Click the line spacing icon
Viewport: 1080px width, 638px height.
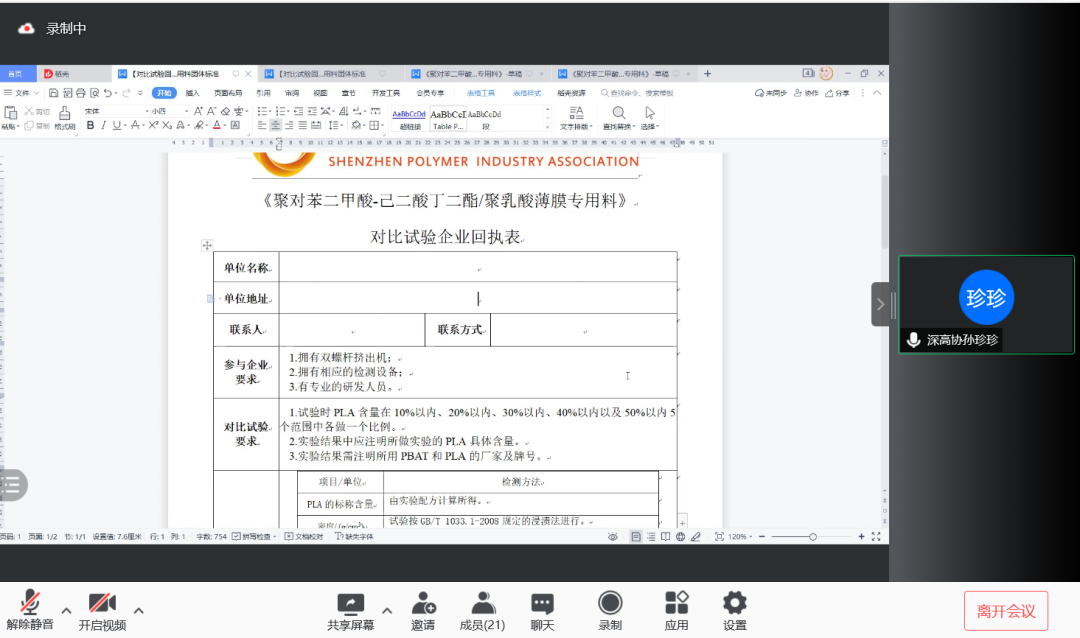click(x=333, y=125)
